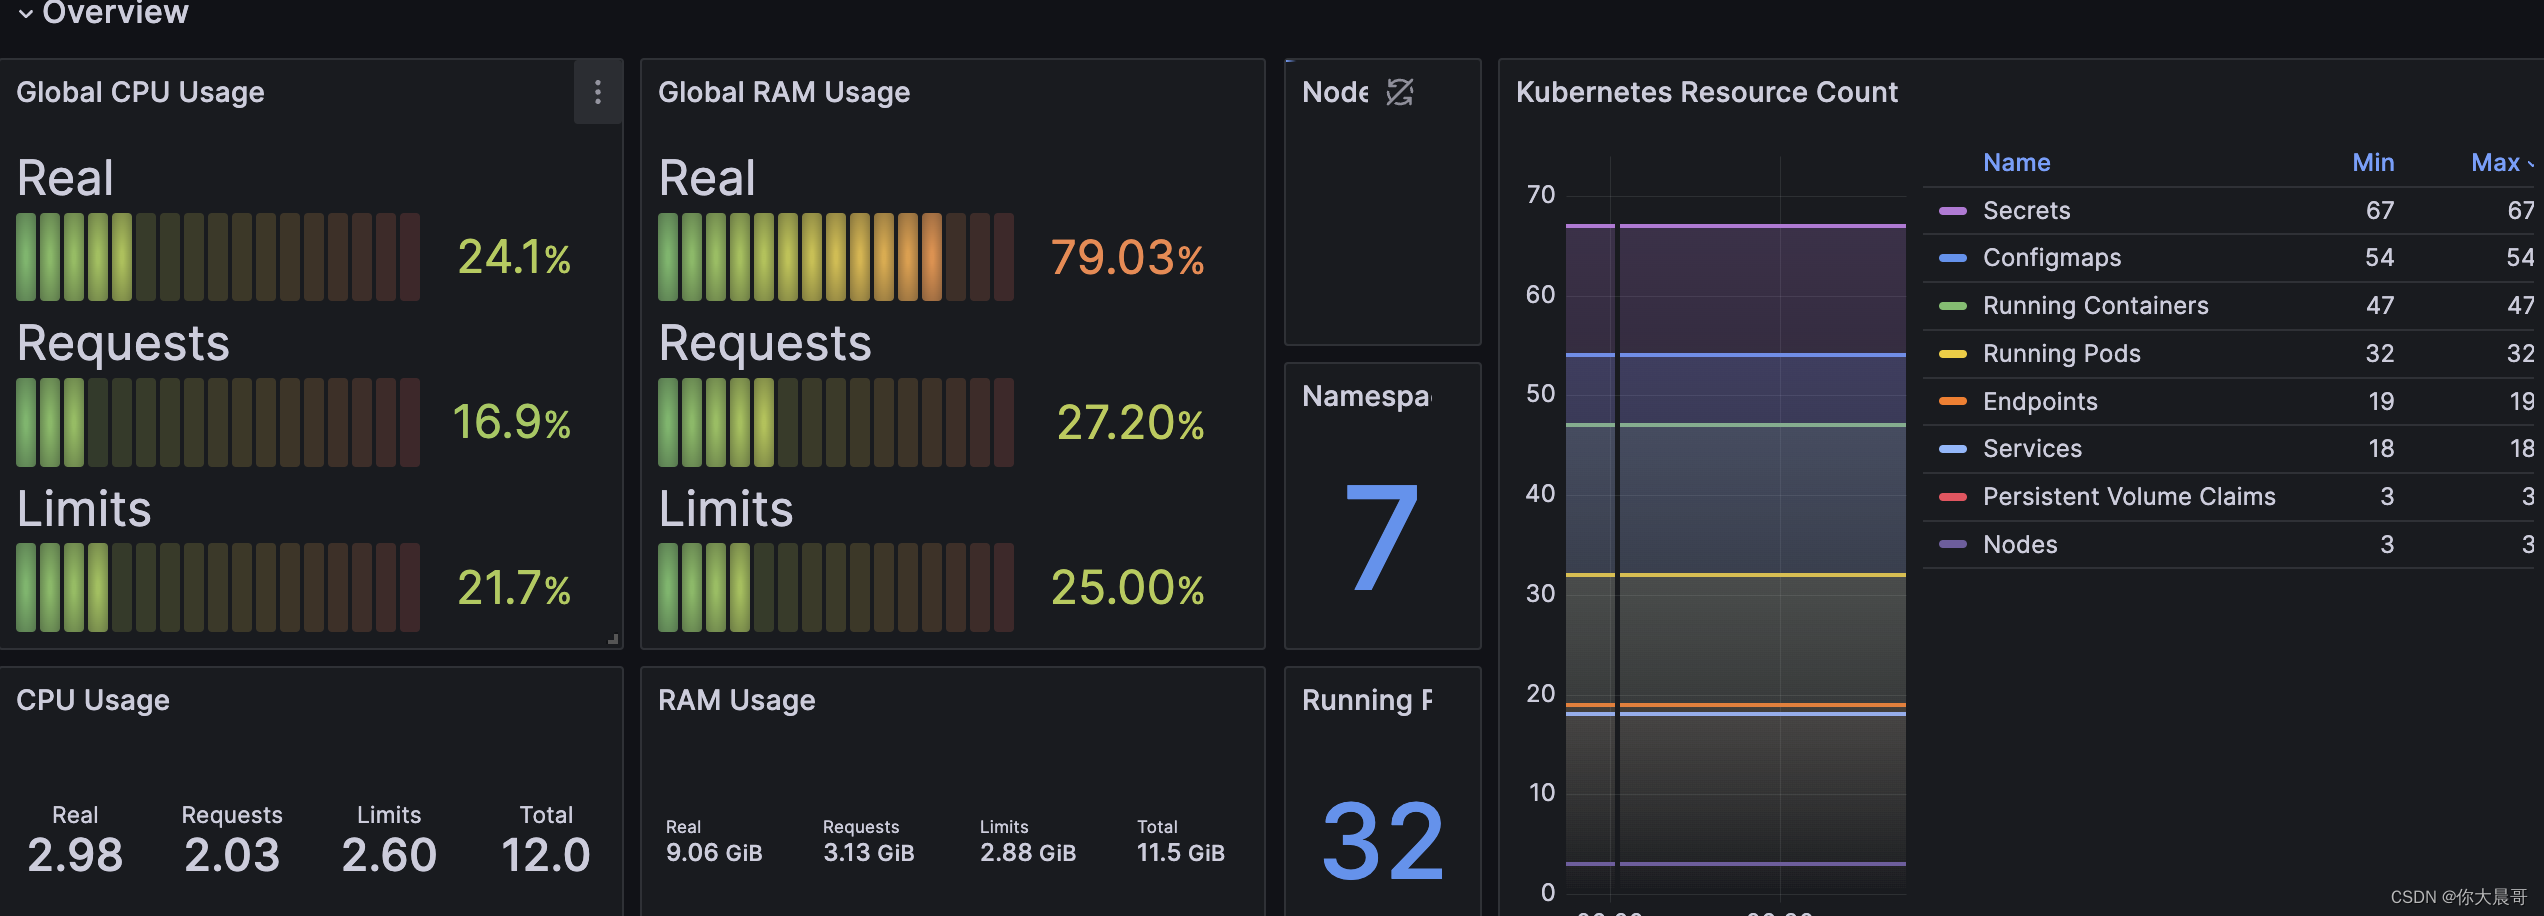Click the Secrets Min value 67
This screenshot has width=2544, height=916.
tap(2380, 210)
